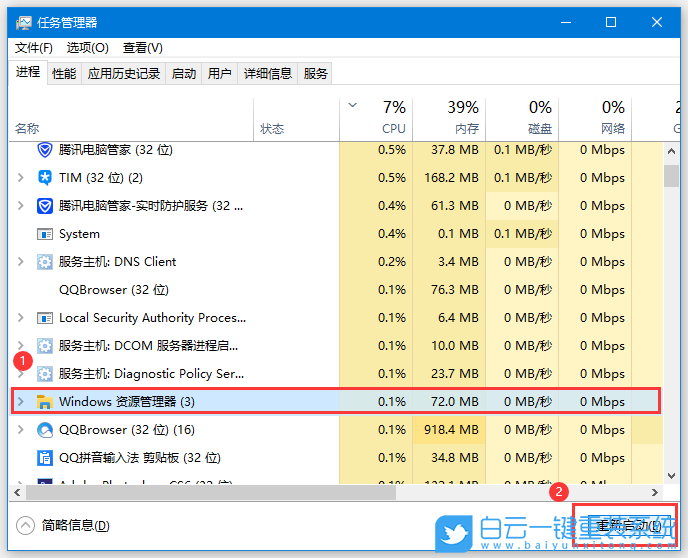Click the vertical scrollbar down arrow

pos(671,476)
